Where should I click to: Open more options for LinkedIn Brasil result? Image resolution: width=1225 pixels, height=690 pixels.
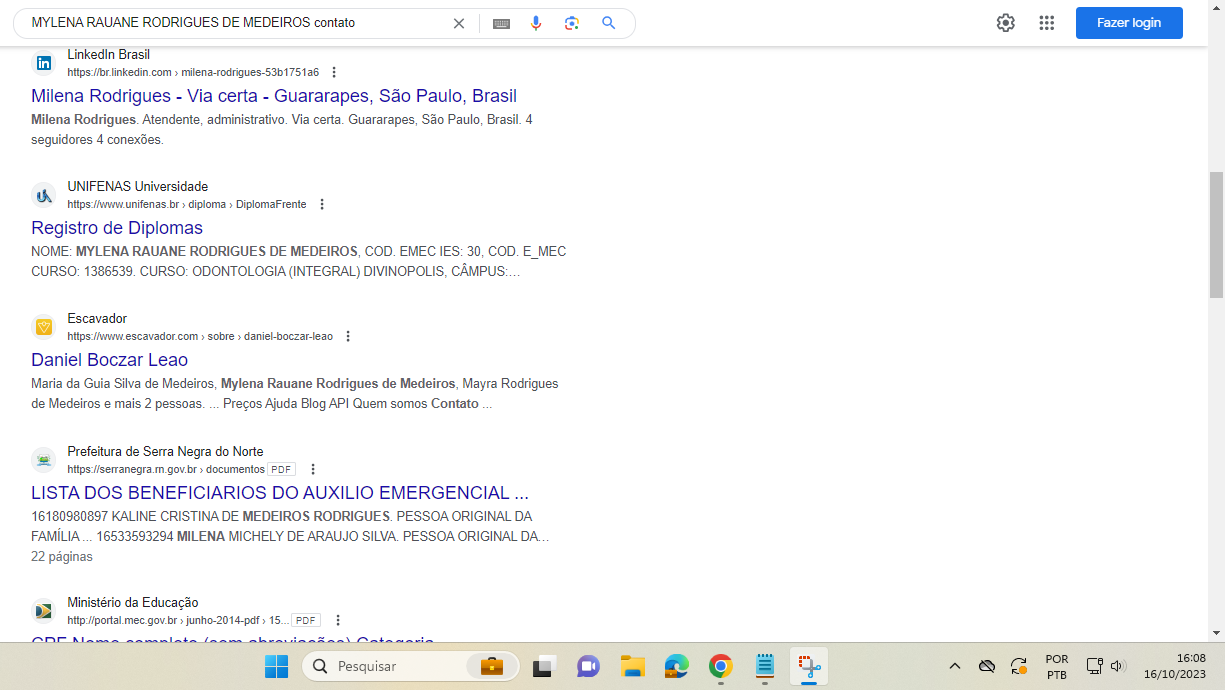tap(334, 72)
